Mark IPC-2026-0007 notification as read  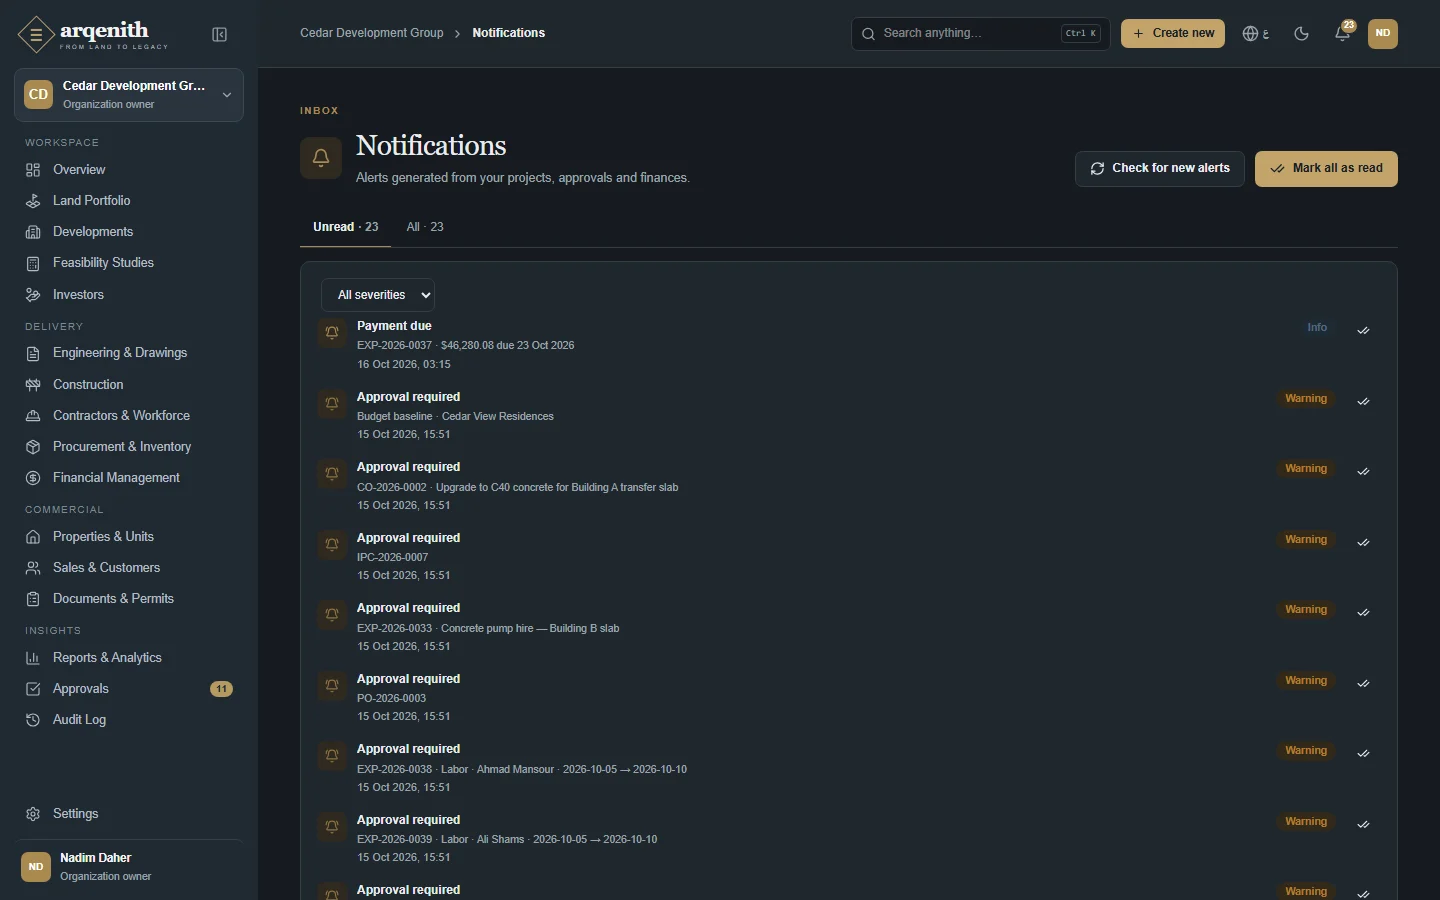pyautogui.click(x=1363, y=542)
